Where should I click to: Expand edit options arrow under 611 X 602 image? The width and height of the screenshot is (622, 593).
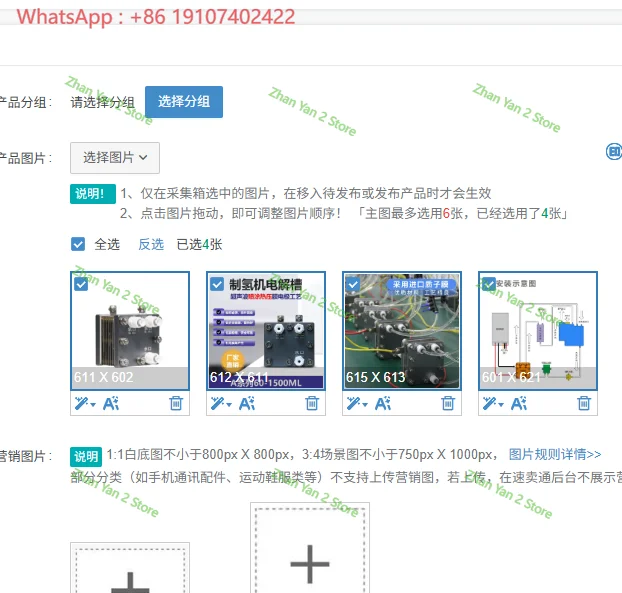(93, 405)
